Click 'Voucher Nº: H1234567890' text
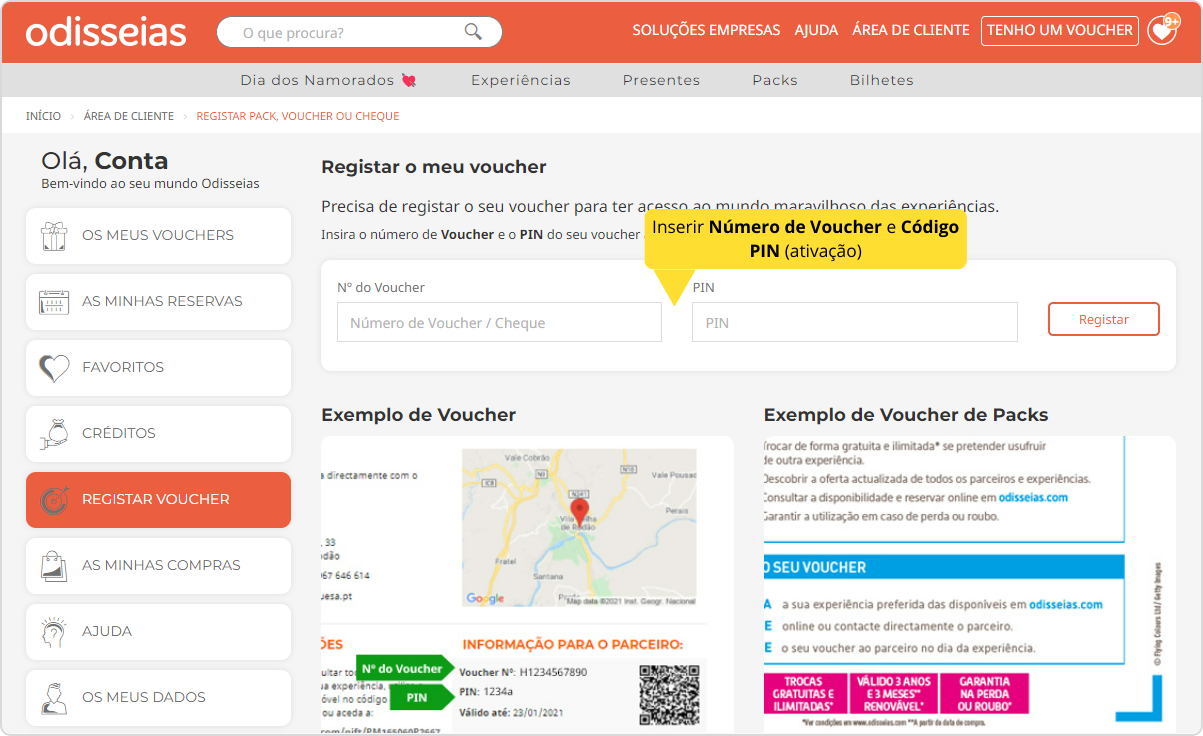The width and height of the screenshot is (1203, 736). pos(523,672)
